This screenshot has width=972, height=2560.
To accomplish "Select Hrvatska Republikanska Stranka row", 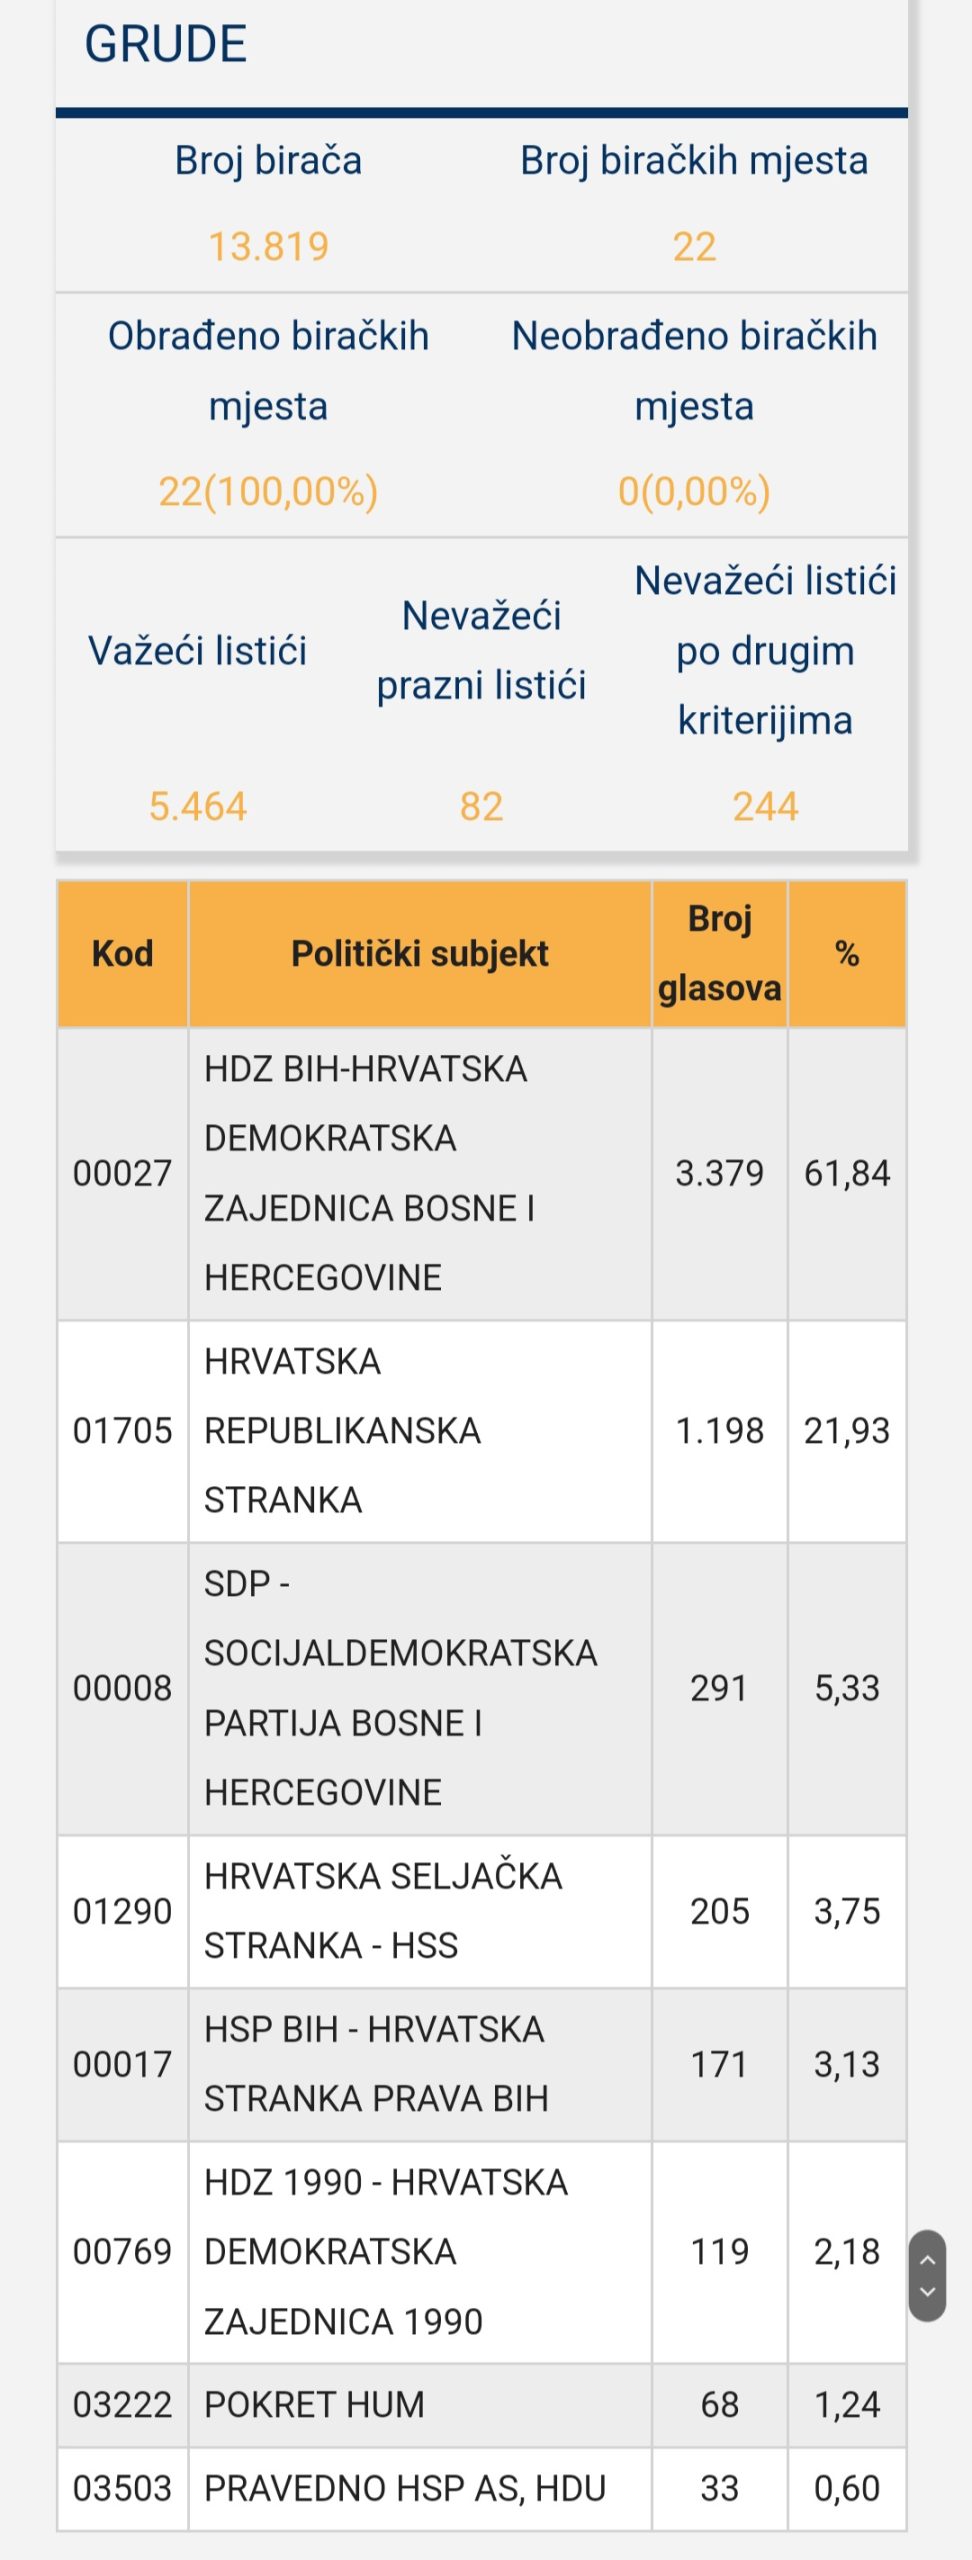I will (482, 1431).
